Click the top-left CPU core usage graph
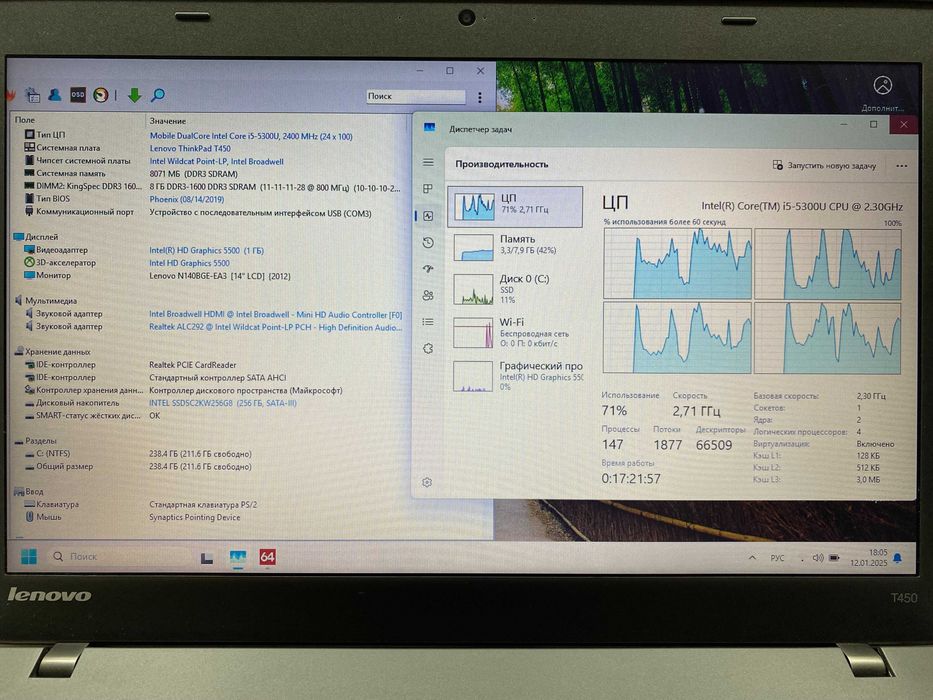 tap(677, 264)
